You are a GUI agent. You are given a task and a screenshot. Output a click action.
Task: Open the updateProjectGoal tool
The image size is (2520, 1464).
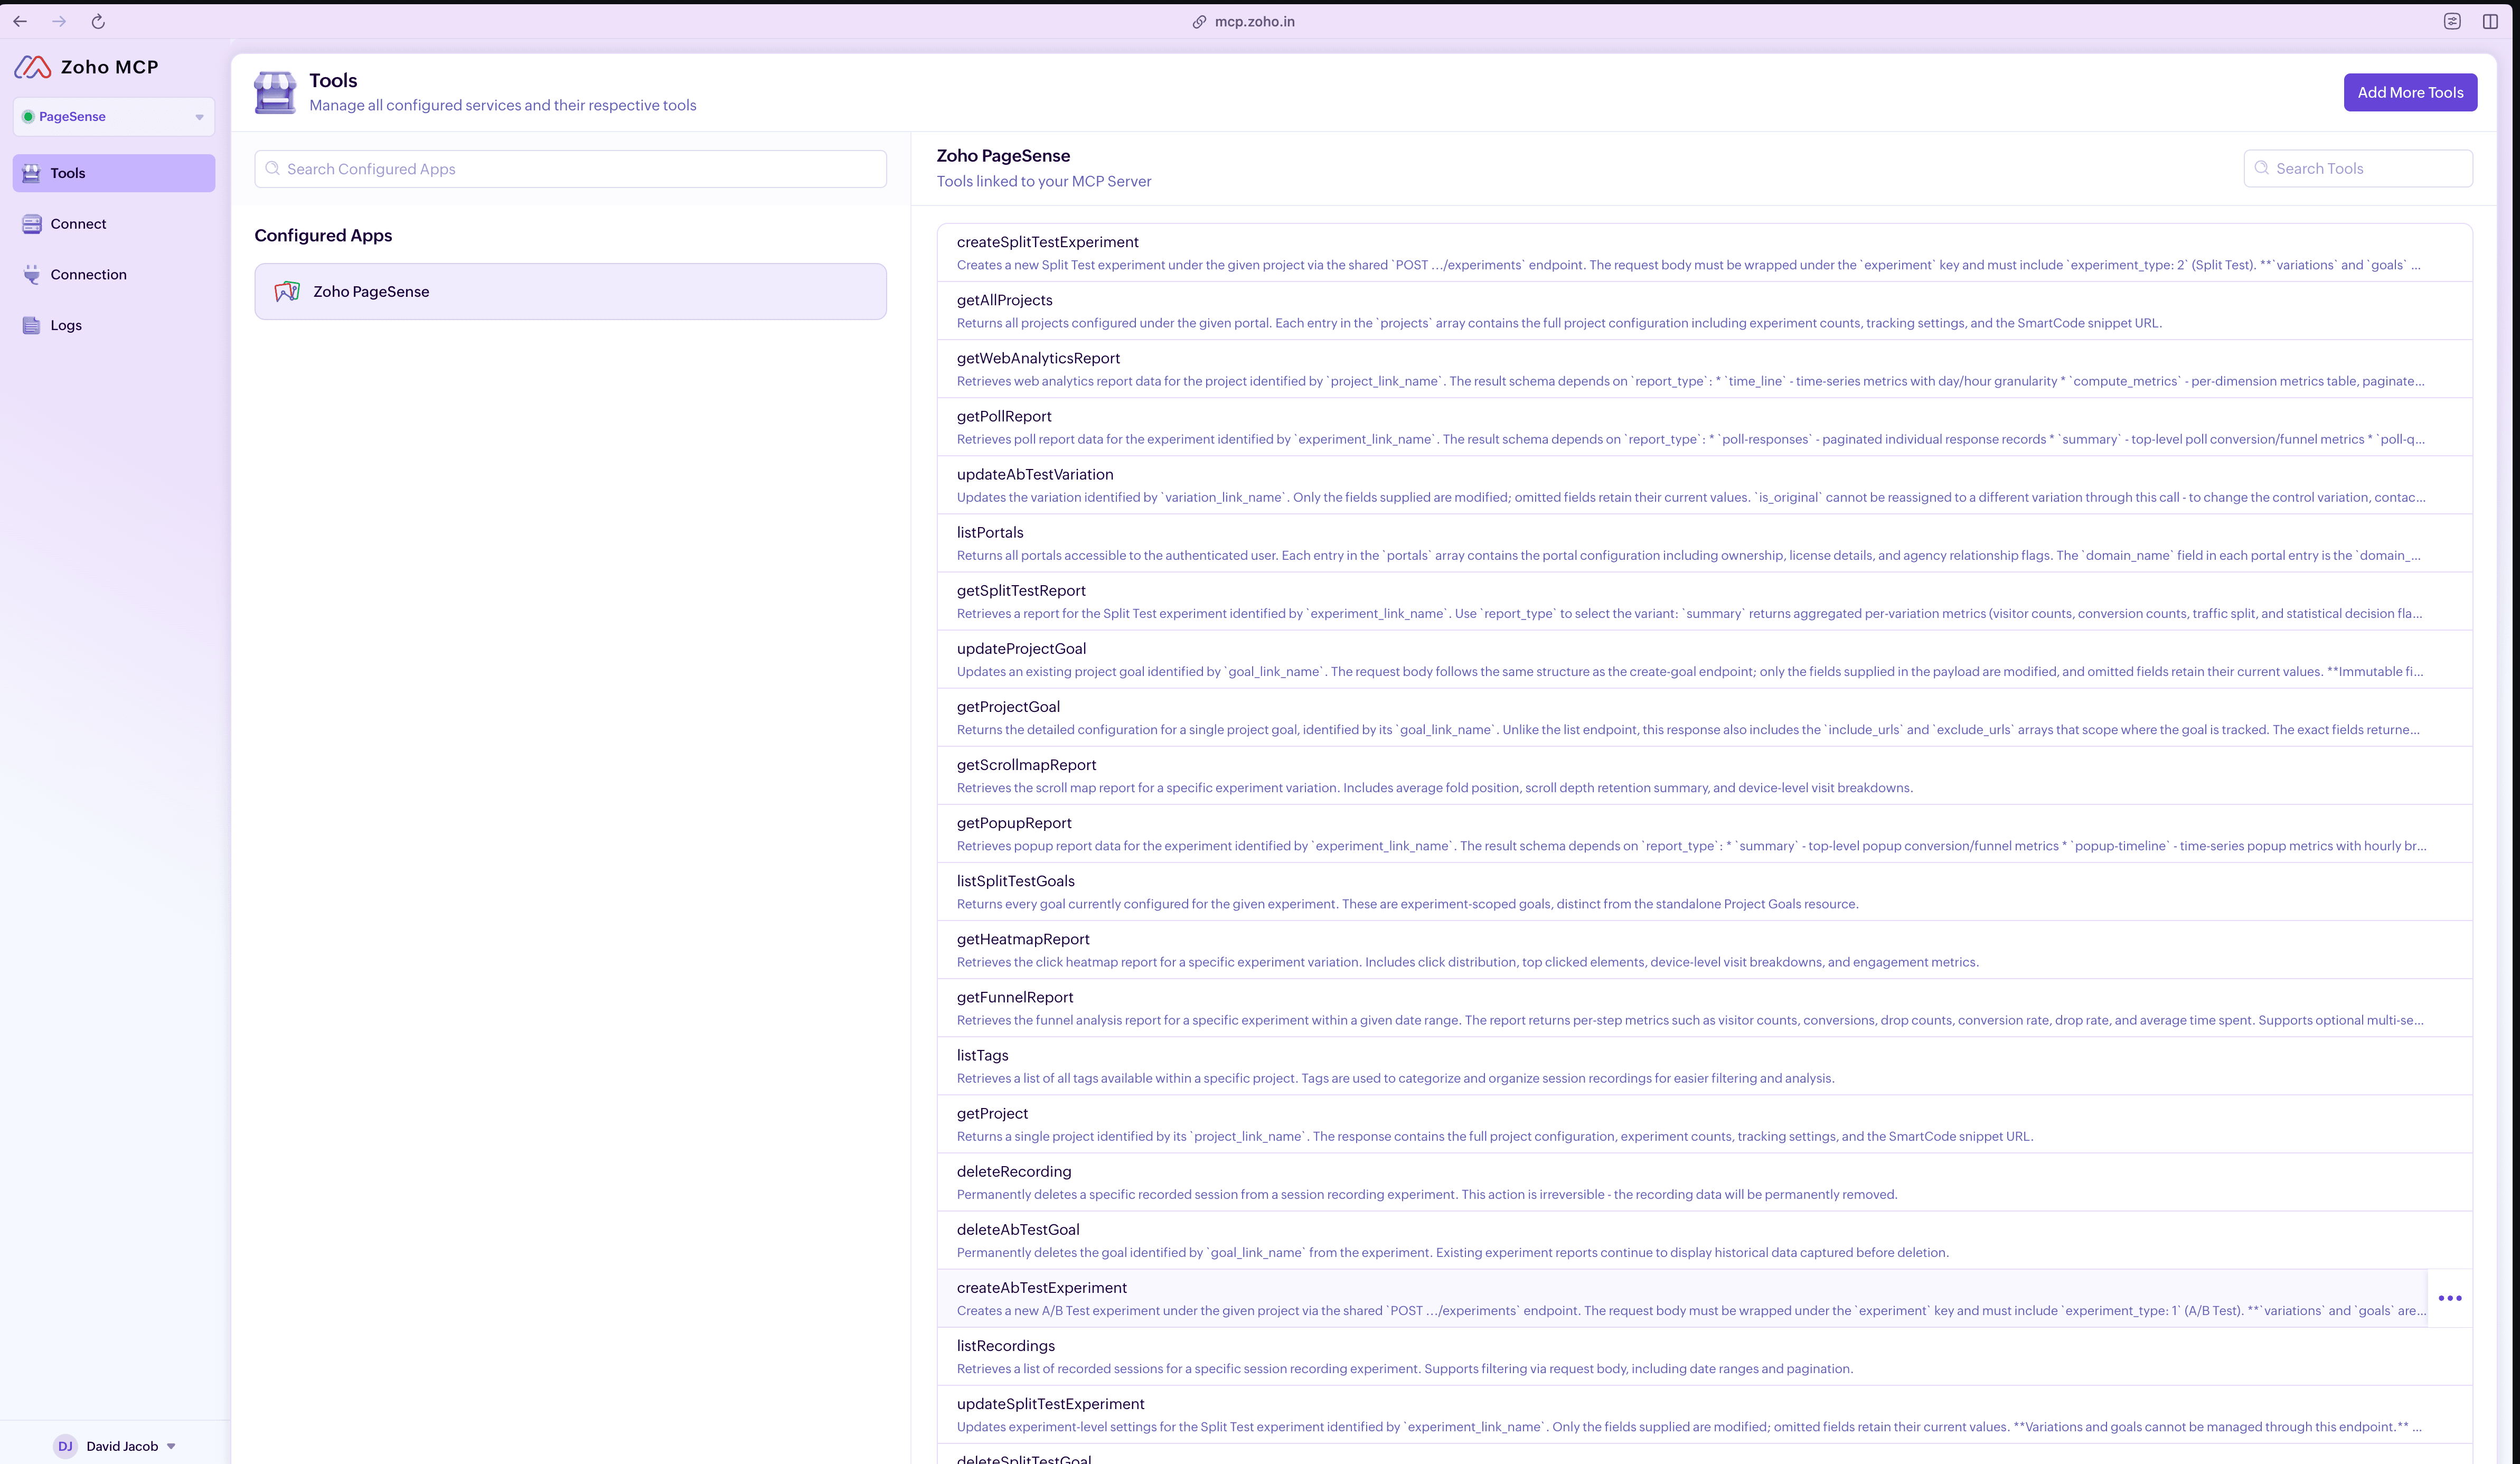[1704, 659]
